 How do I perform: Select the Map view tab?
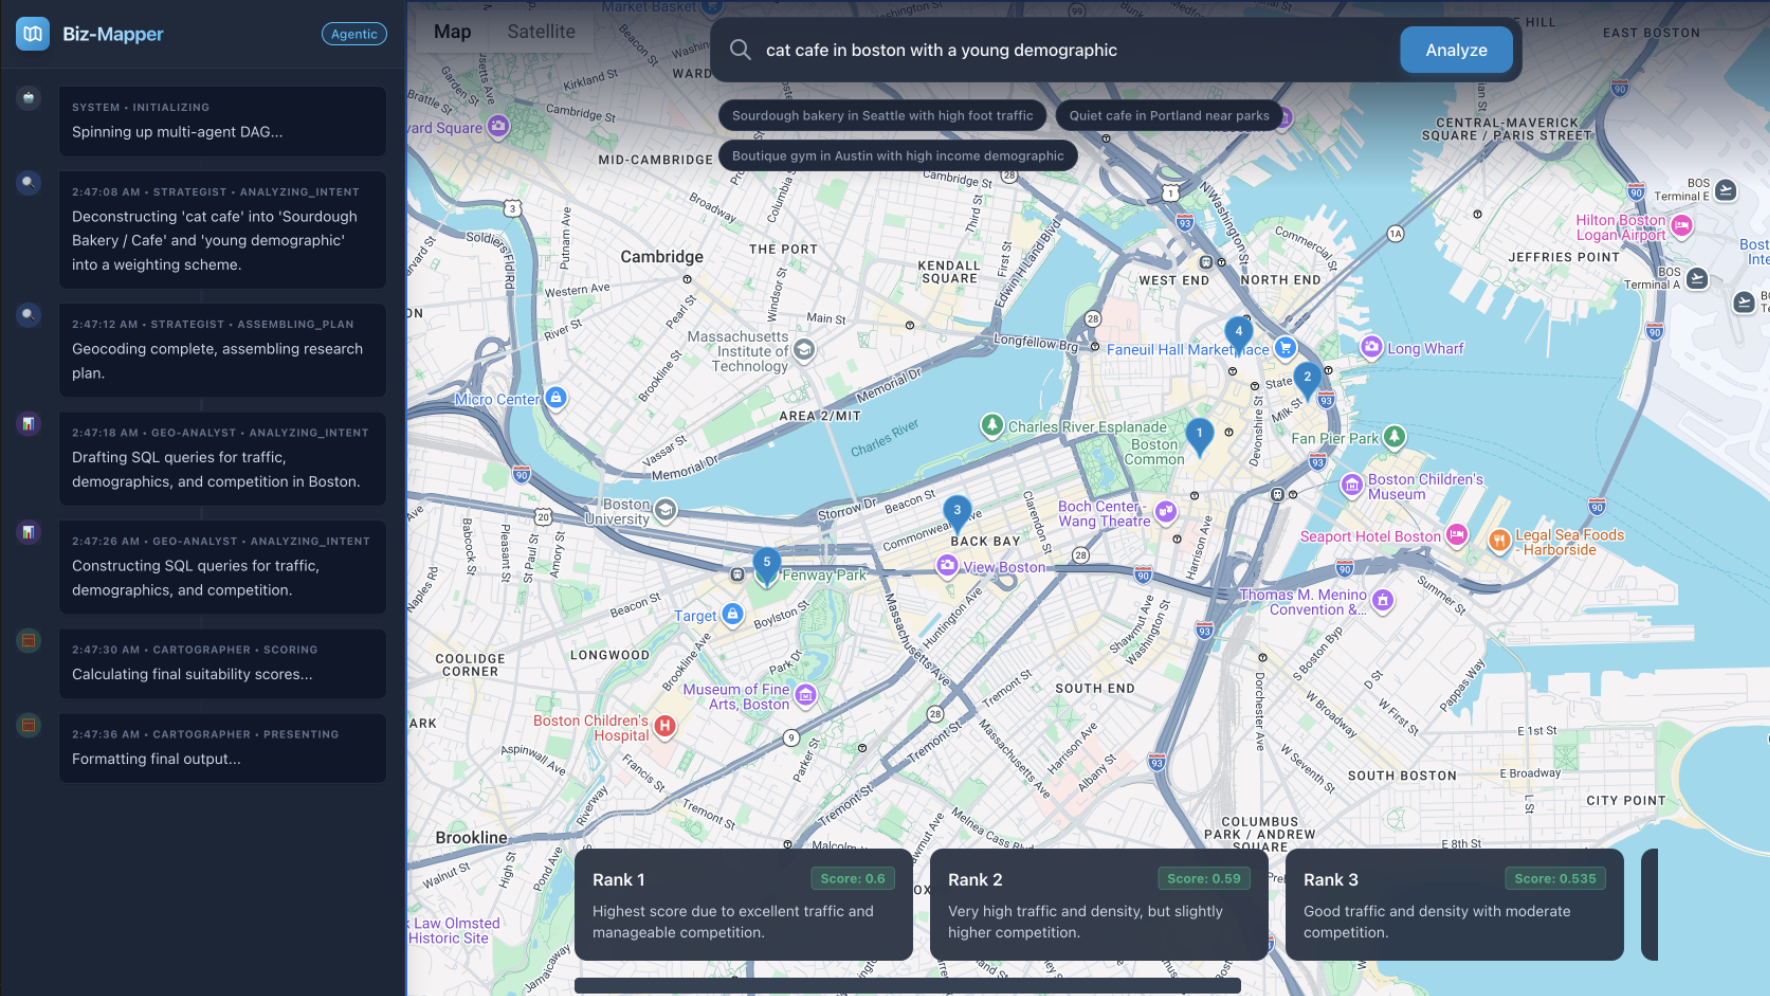[451, 31]
